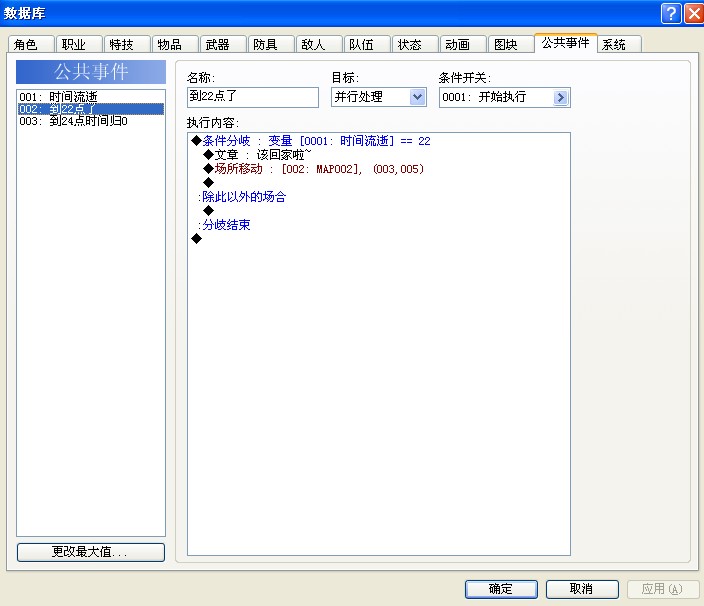
Task: Select the 分歧结束 line
Action: (224, 224)
